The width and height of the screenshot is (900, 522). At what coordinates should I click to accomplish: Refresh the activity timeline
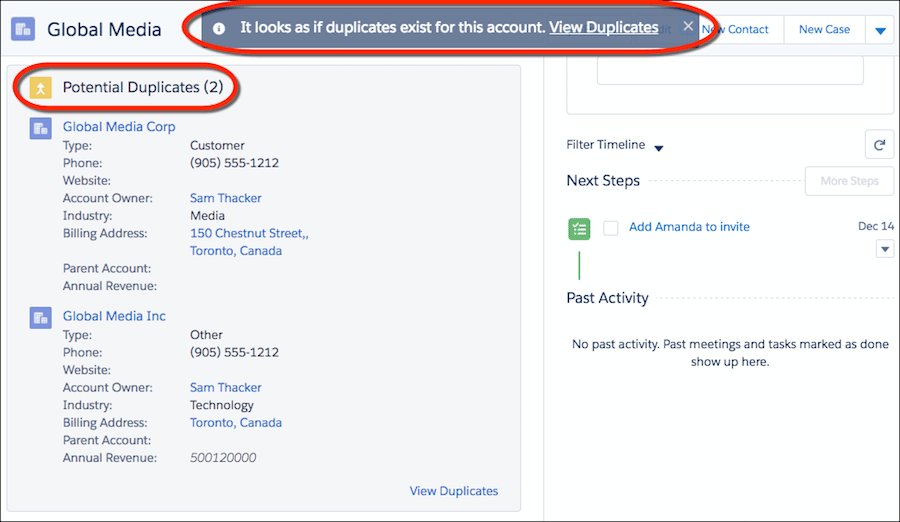pos(879,145)
